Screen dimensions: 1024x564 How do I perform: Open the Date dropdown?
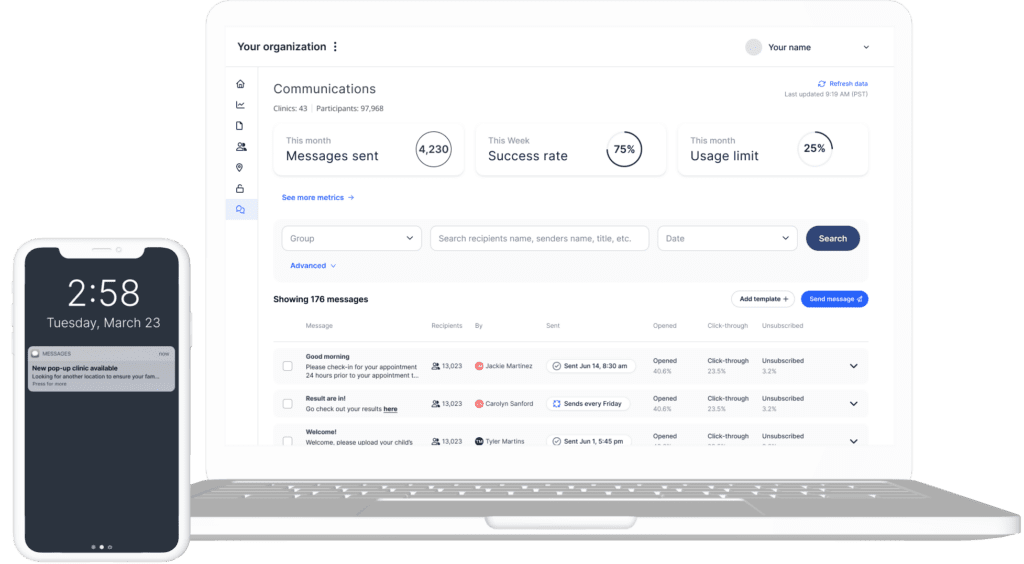(727, 238)
